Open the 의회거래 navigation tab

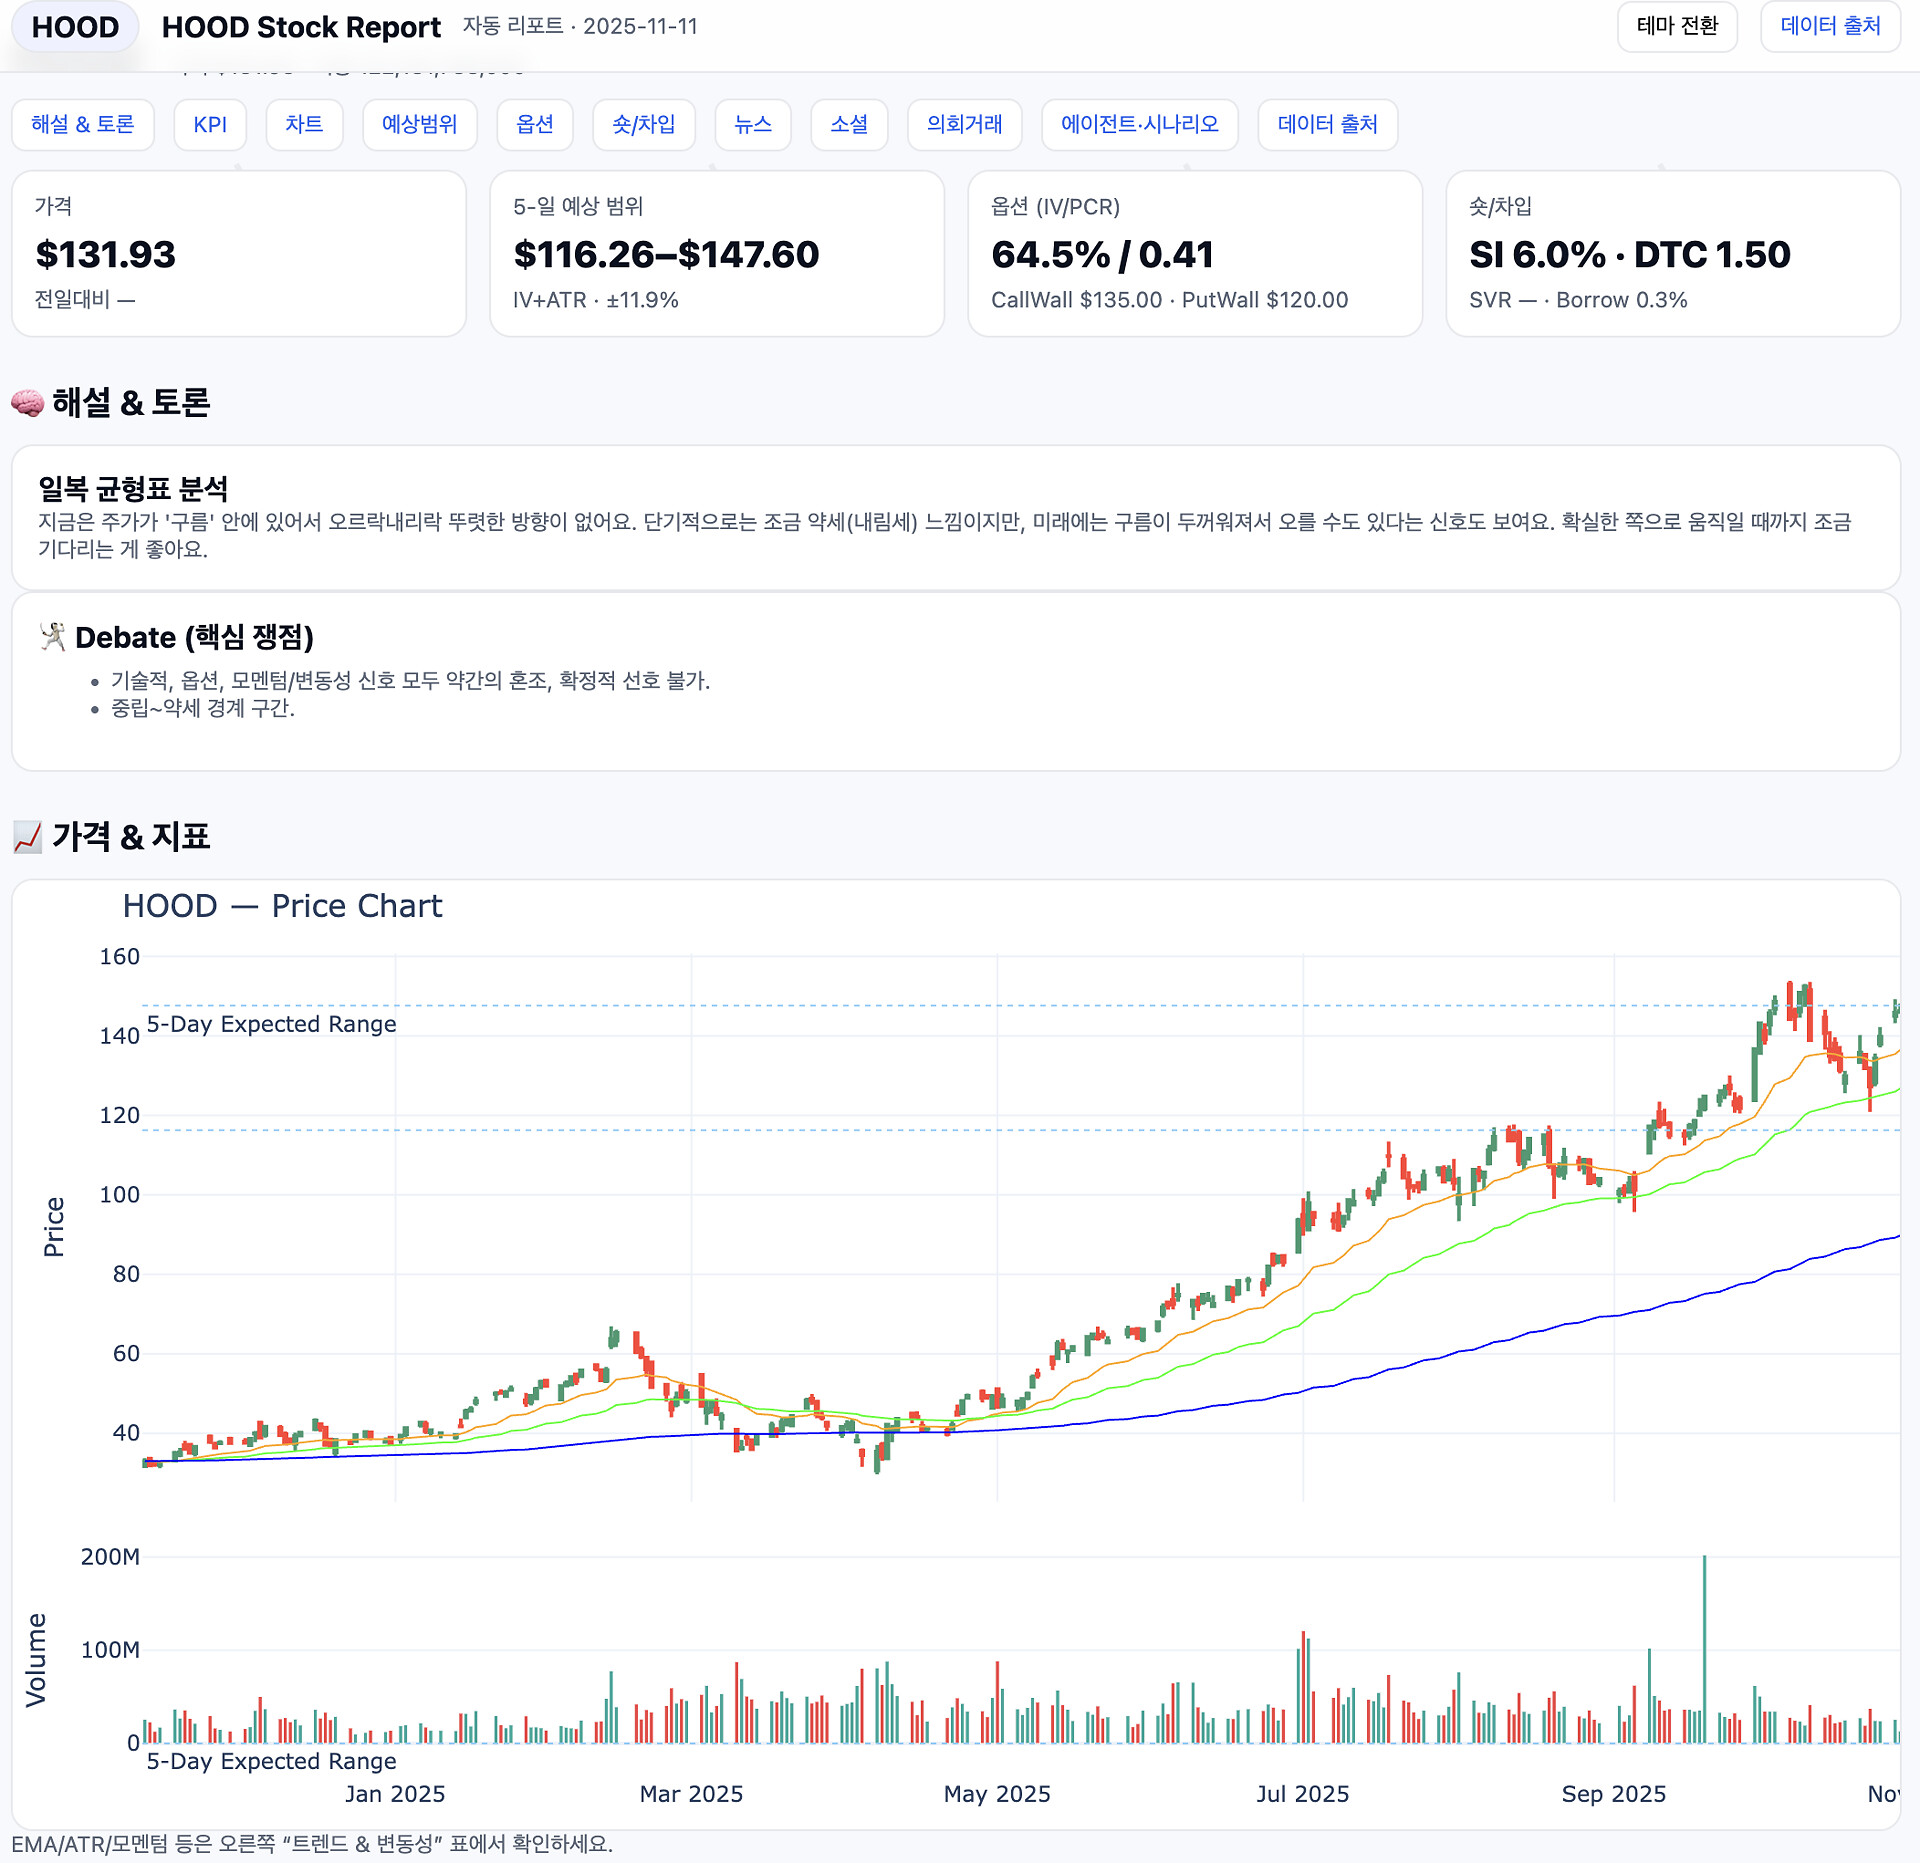click(x=964, y=124)
